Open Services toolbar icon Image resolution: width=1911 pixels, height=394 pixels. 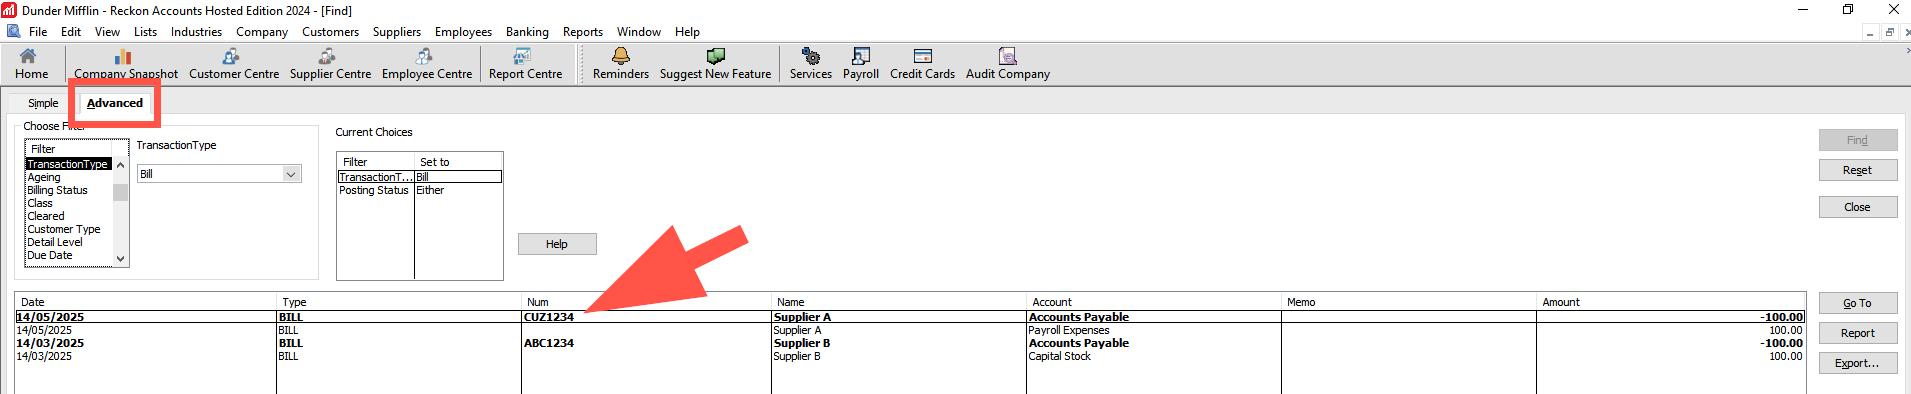point(811,64)
